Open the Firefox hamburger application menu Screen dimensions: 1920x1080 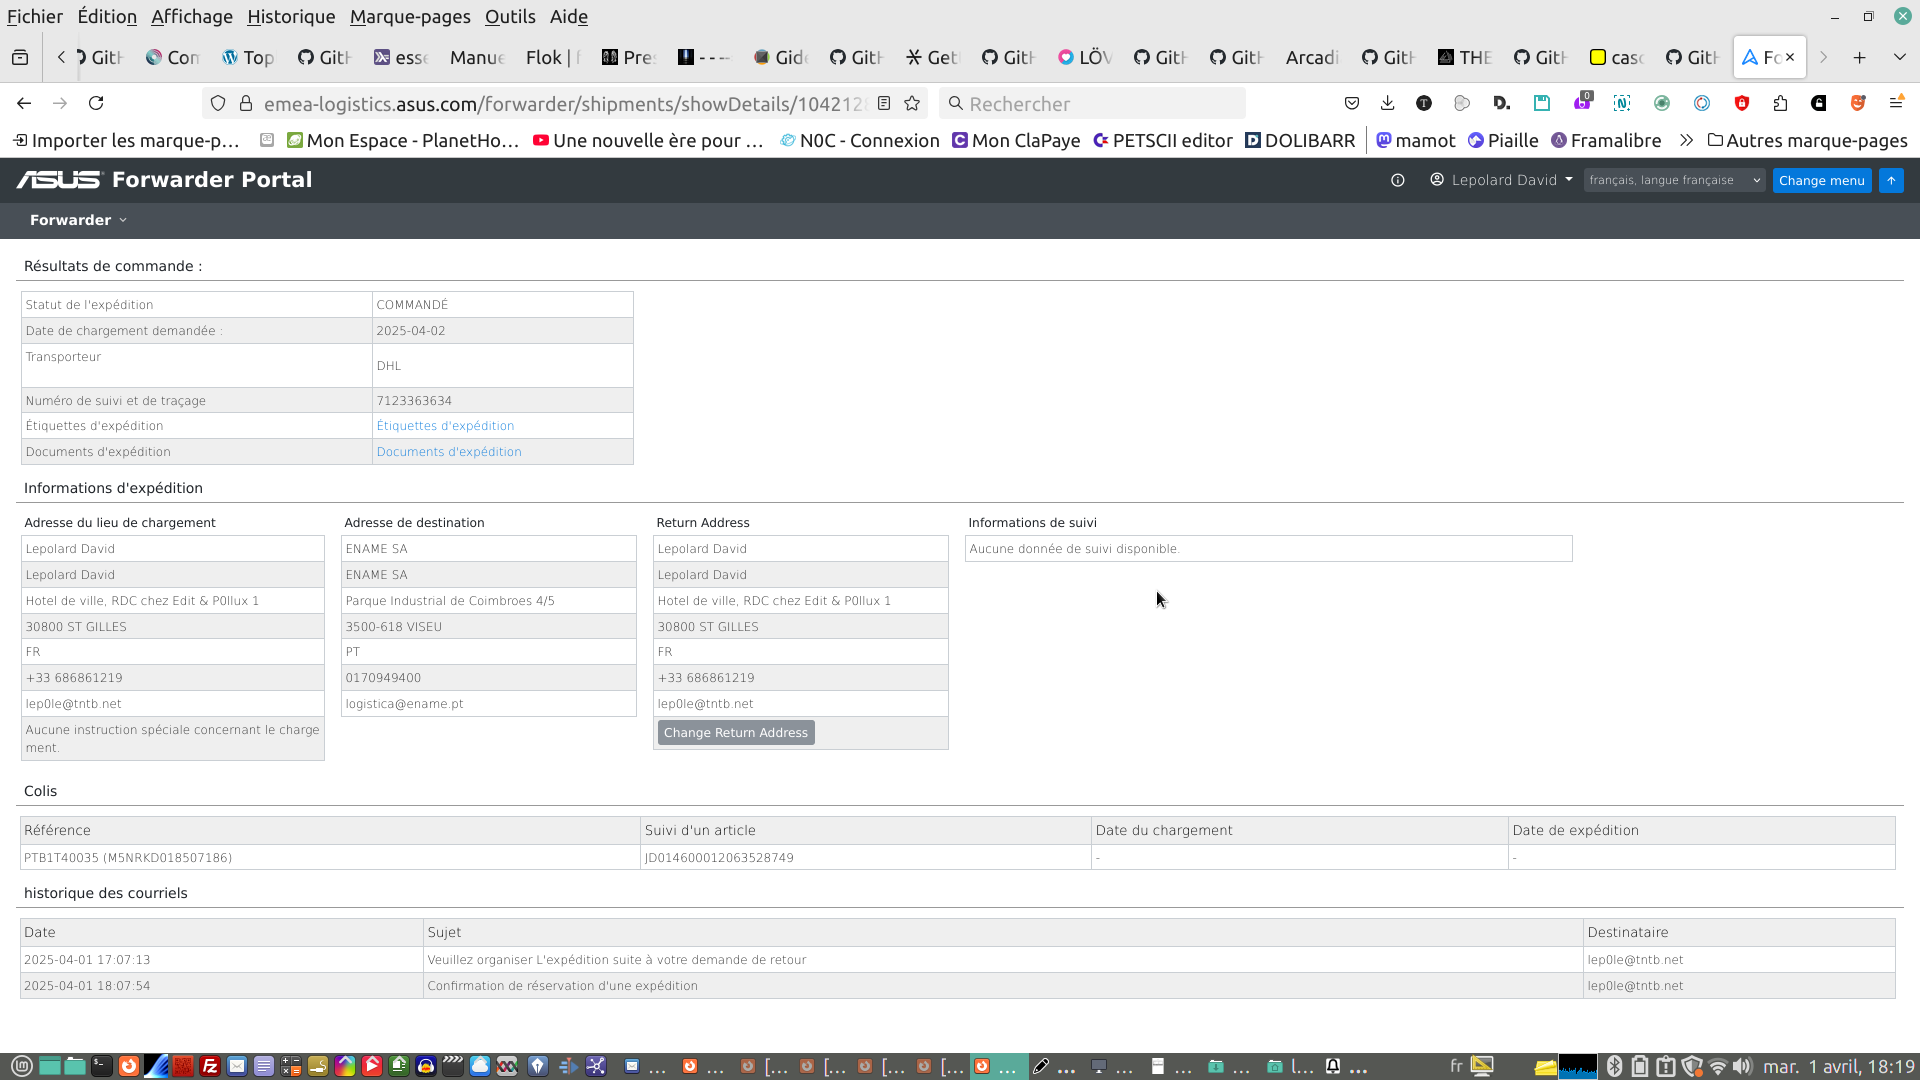1896,103
